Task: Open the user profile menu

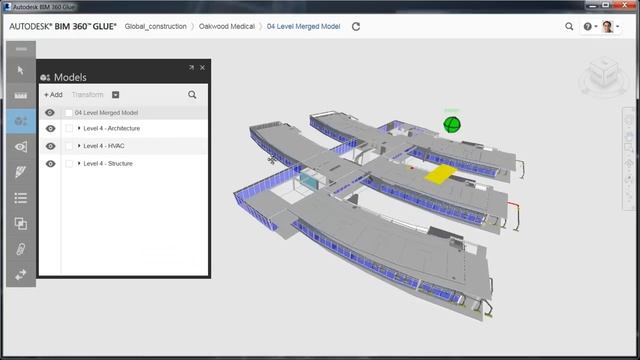Action: (611, 27)
